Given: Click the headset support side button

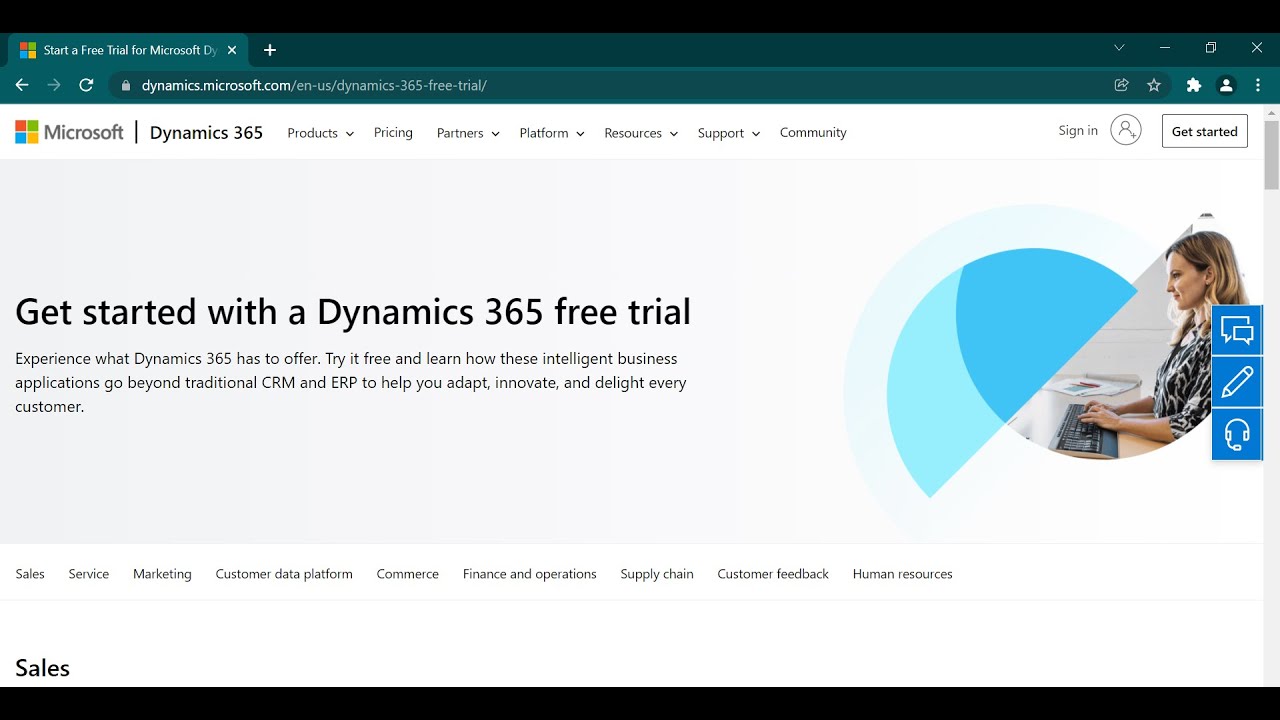Looking at the screenshot, I should (x=1237, y=434).
